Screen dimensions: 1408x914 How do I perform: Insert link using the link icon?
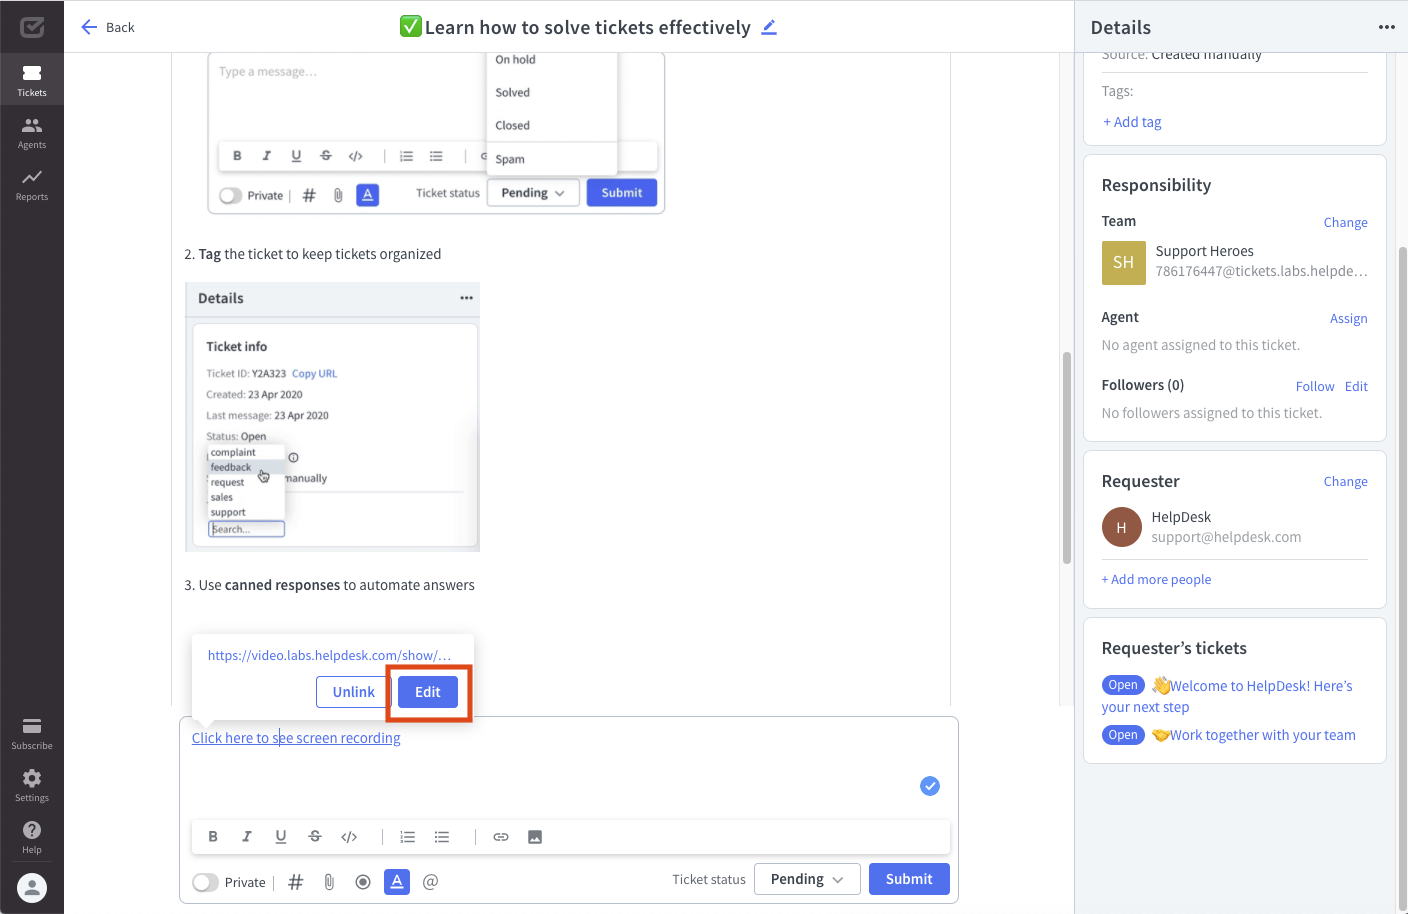point(501,837)
